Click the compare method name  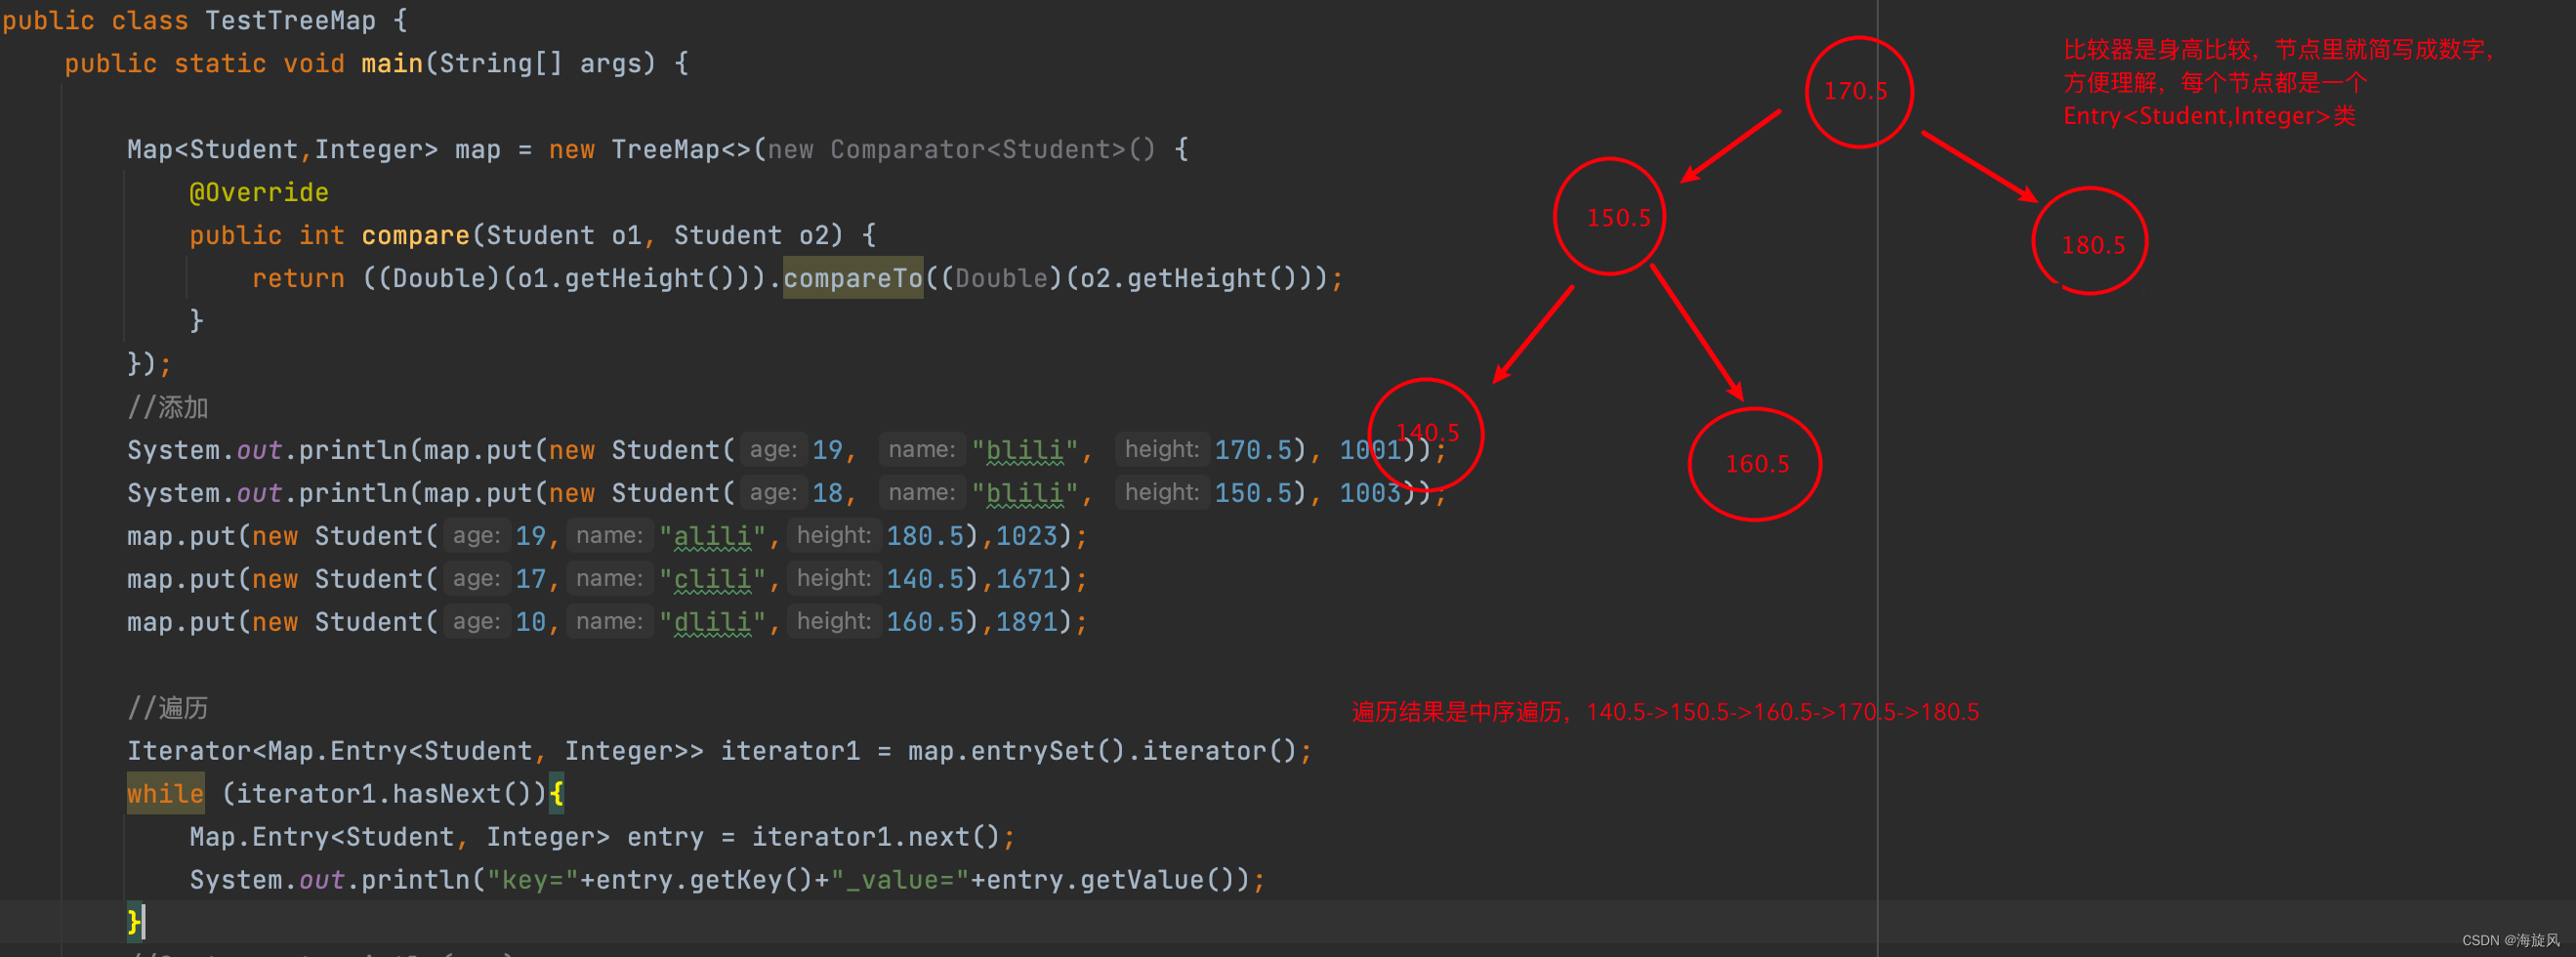(415, 235)
